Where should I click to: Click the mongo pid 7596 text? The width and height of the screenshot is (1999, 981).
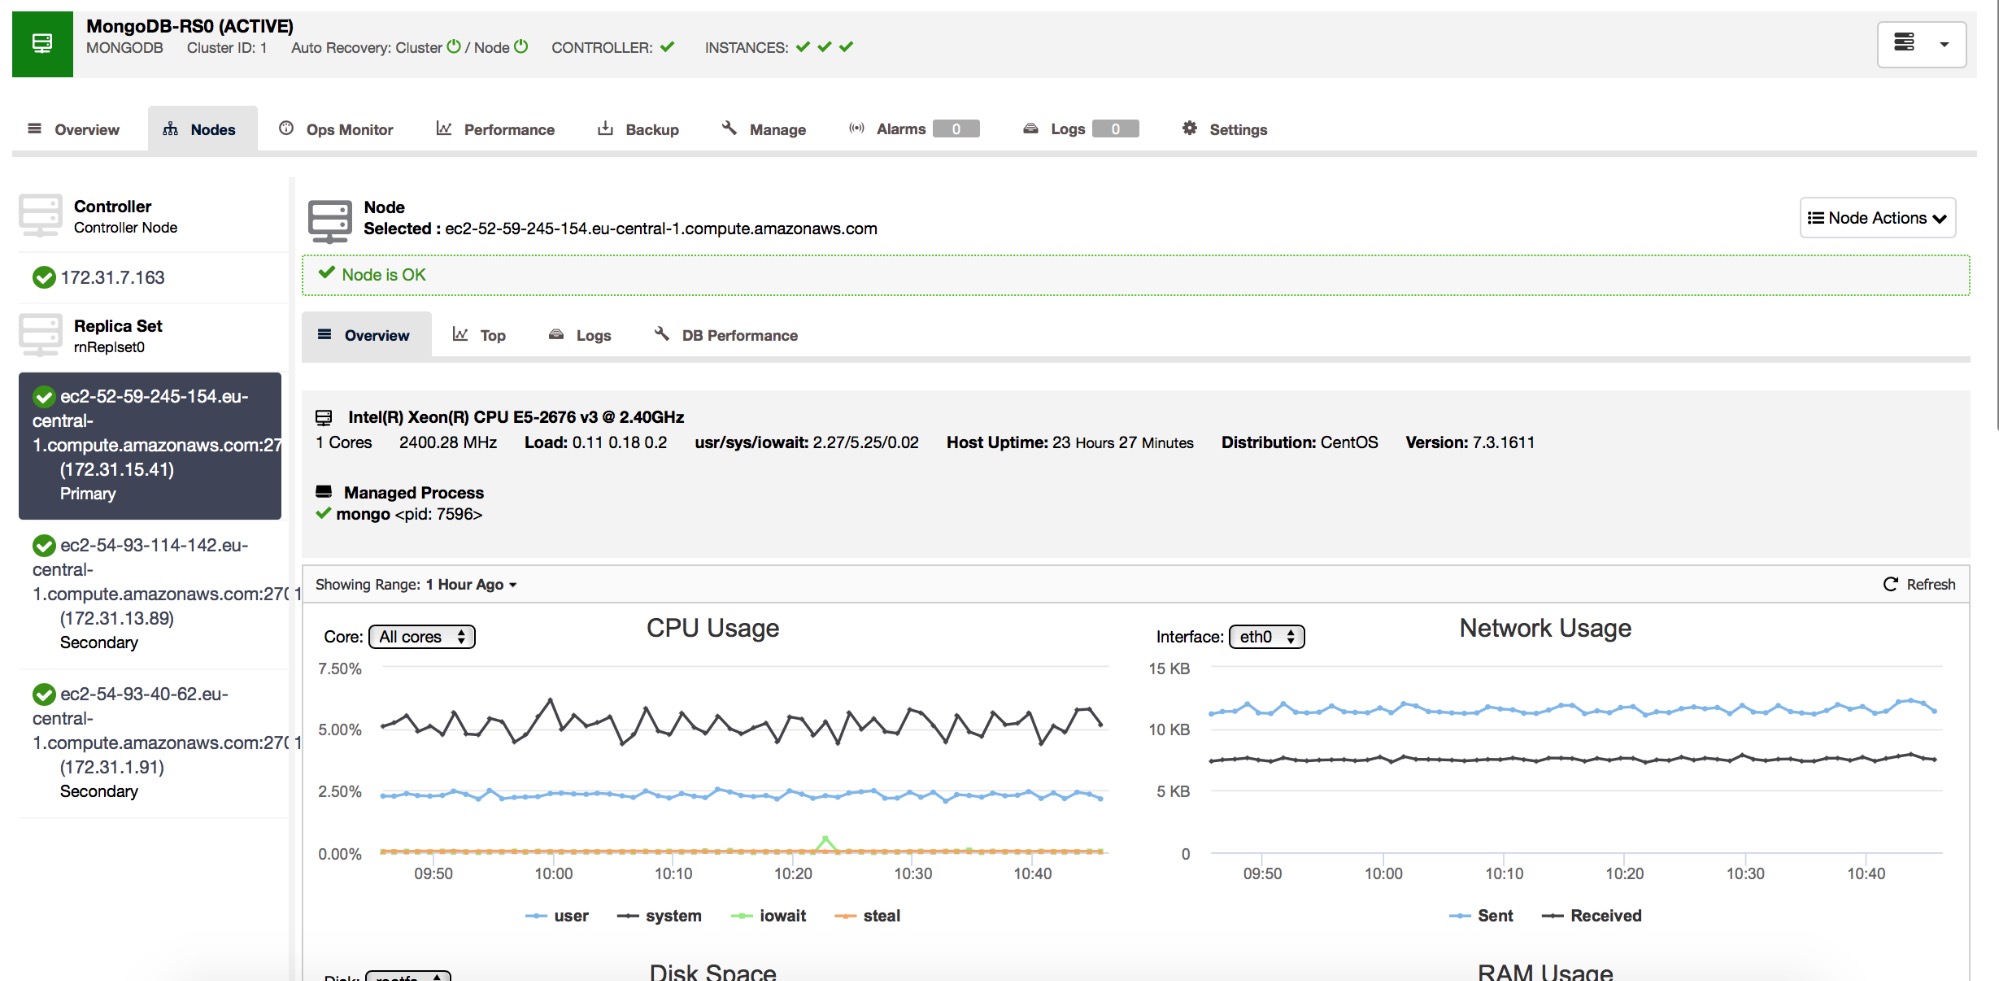[x=409, y=514]
